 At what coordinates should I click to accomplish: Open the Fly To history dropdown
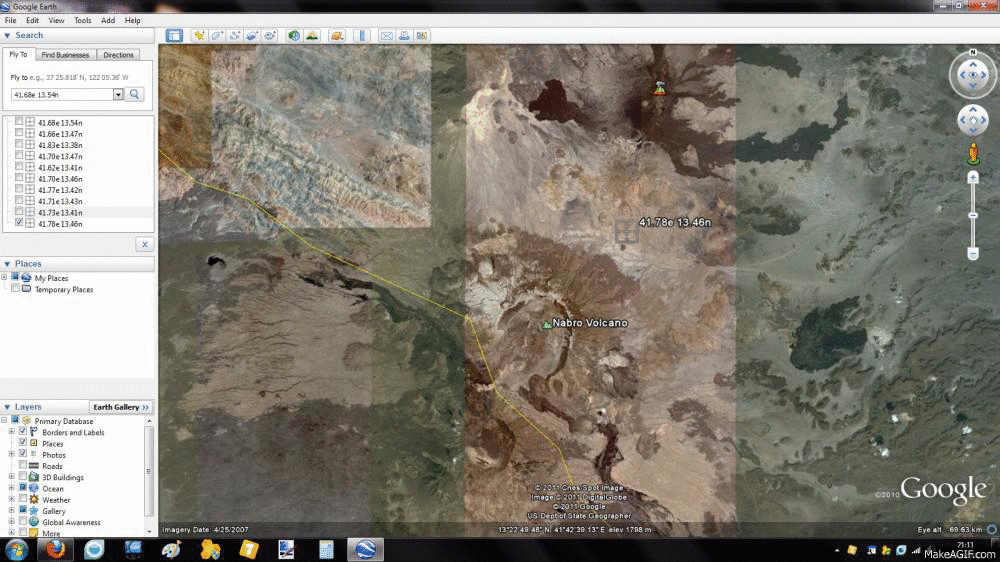(118, 94)
